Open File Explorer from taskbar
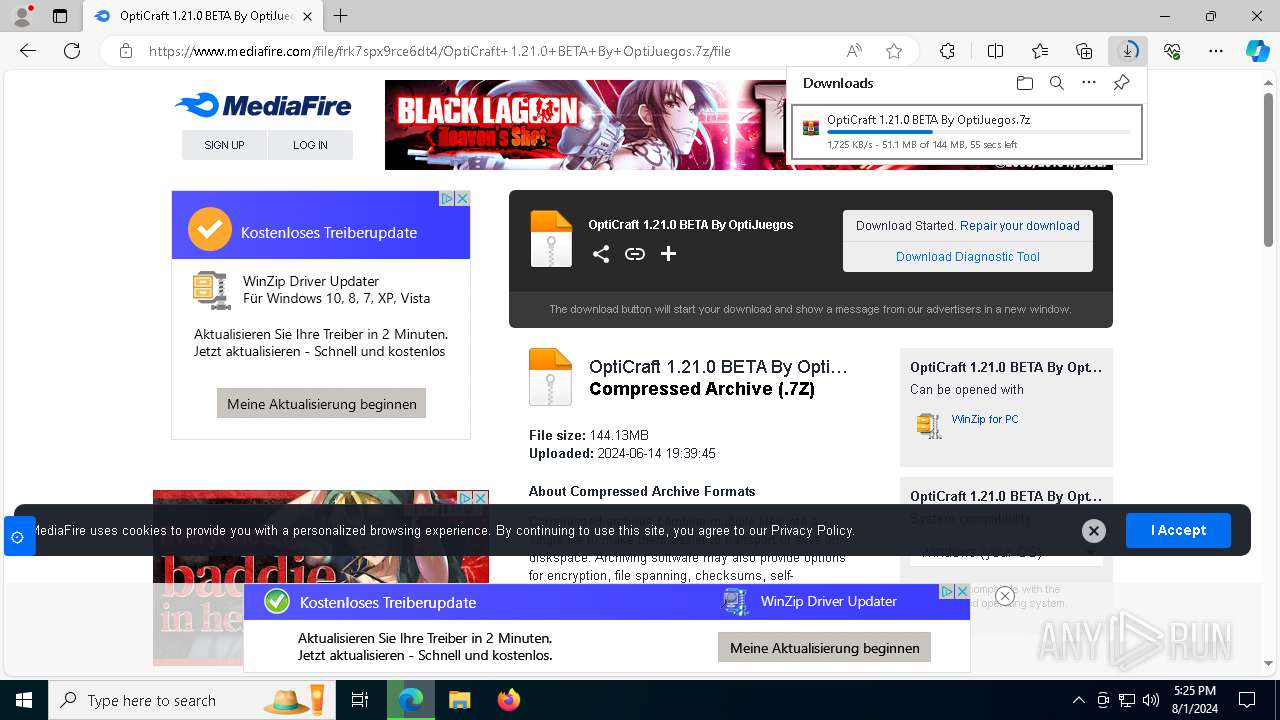 [459, 700]
